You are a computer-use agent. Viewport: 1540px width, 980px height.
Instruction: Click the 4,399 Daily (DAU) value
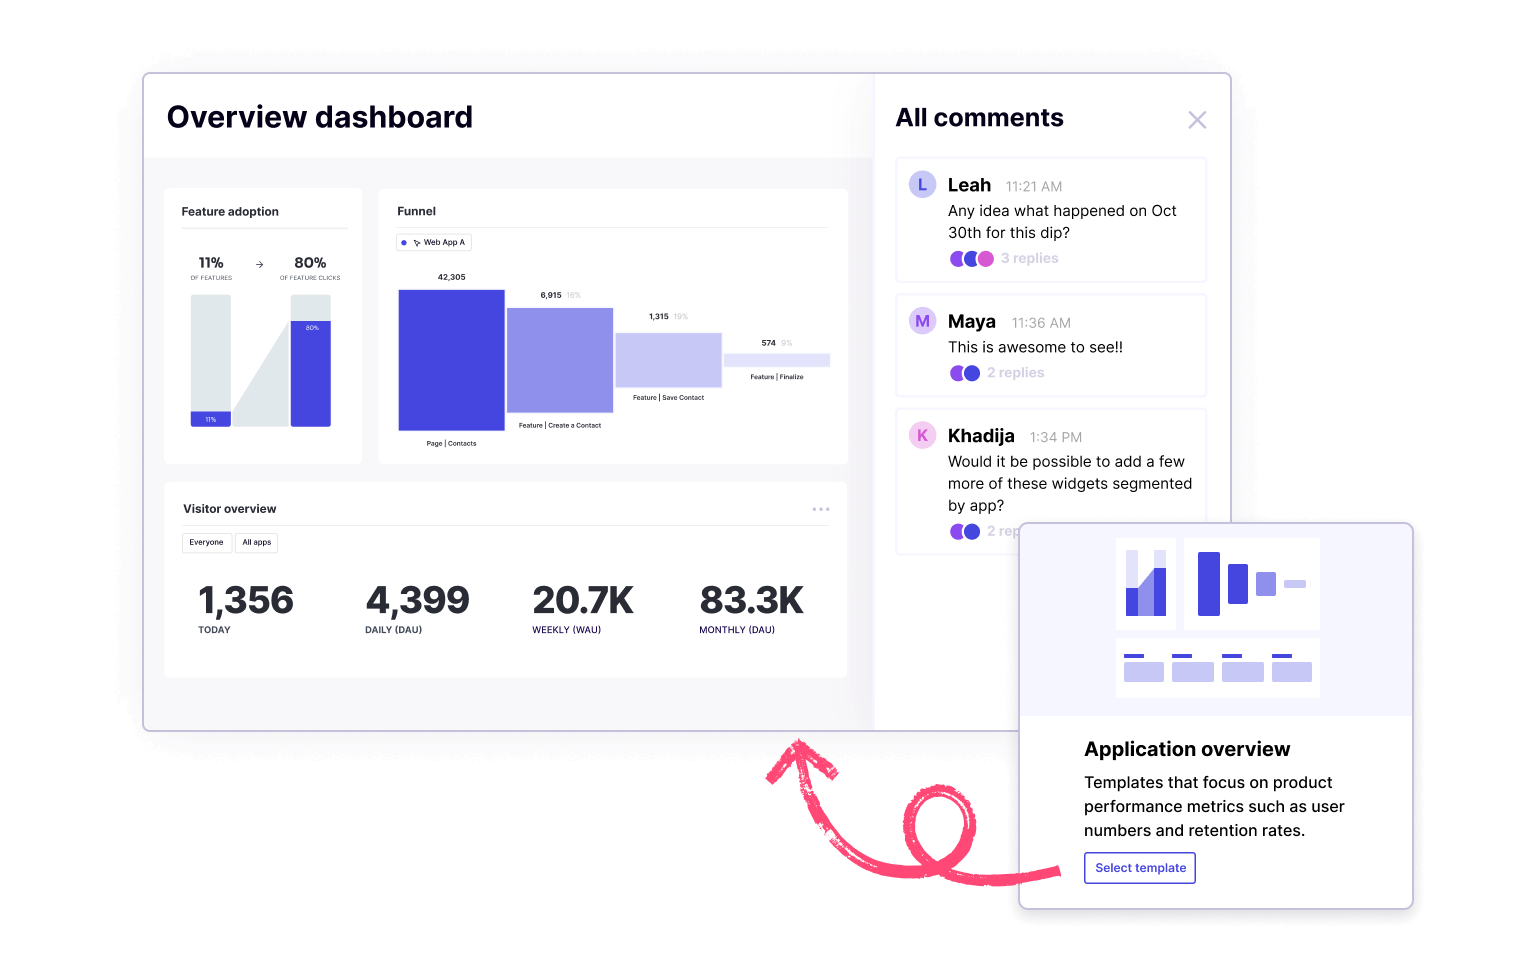[417, 600]
